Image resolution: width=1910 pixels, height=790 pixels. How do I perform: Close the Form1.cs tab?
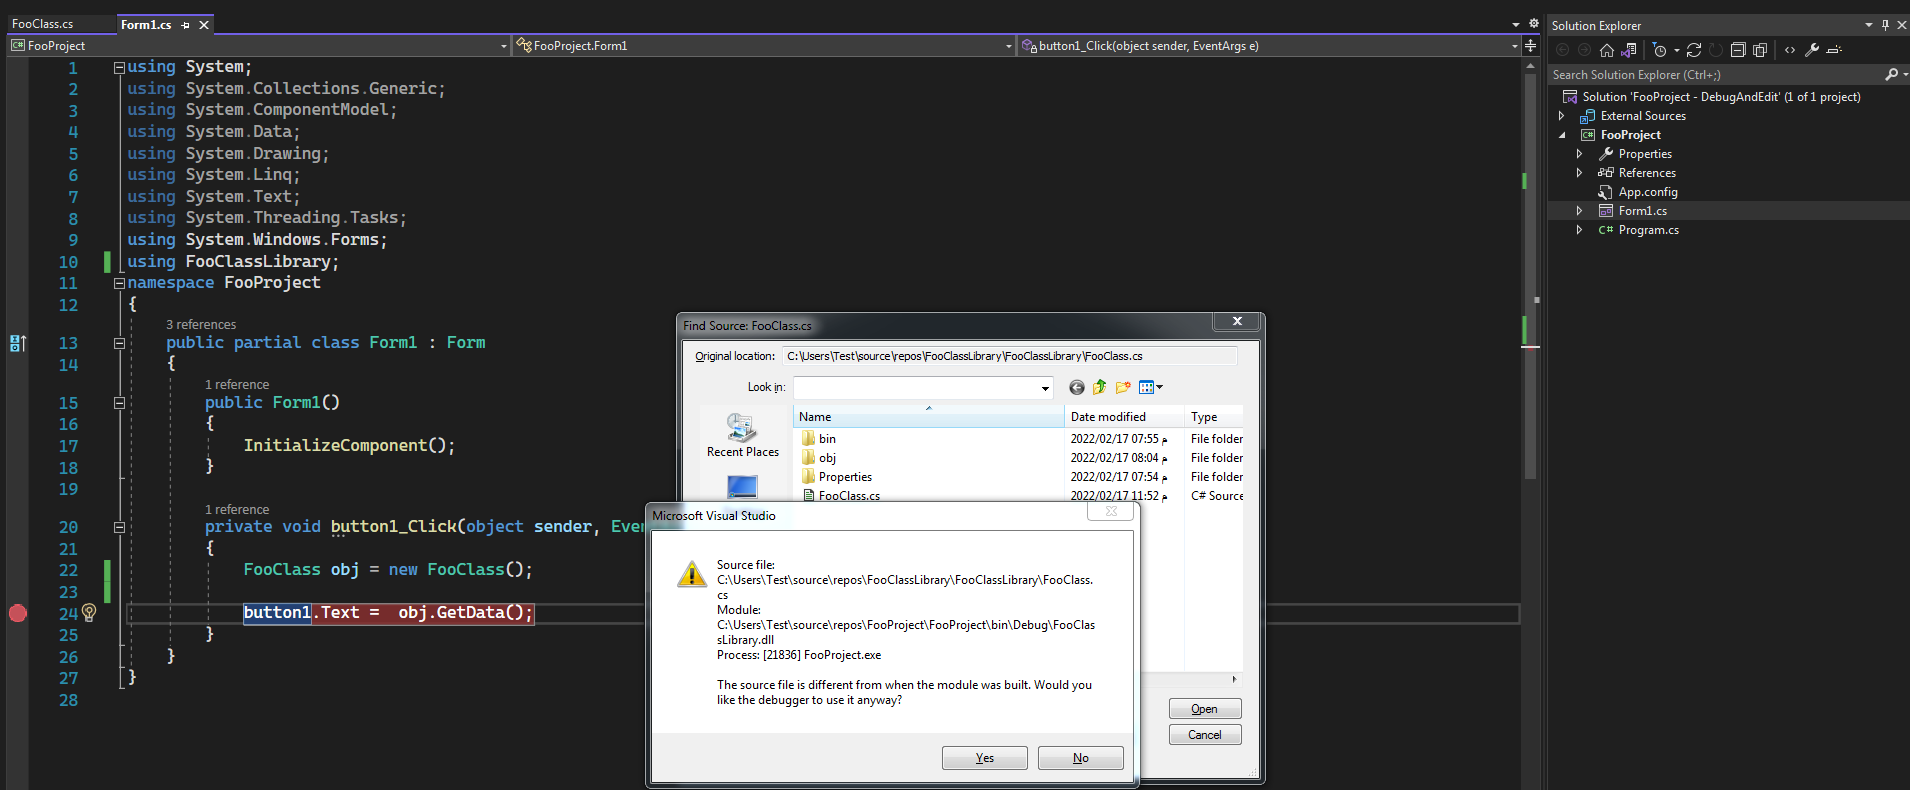pyautogui.click(x=204, y=25)
